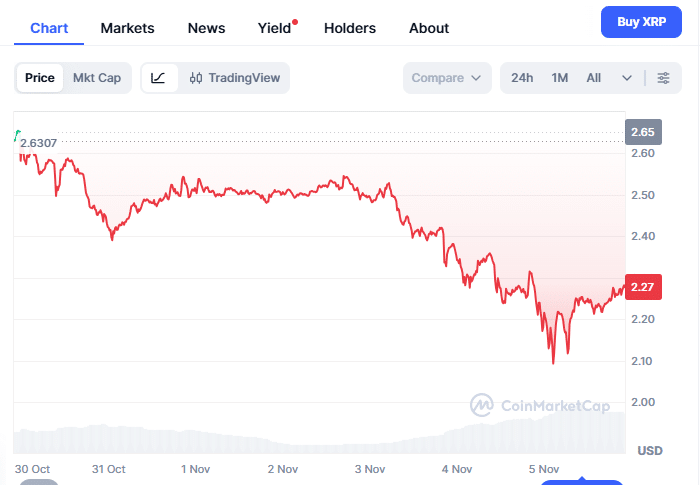
Task: Switch chart to Mkt Cap
Action: coord(97,78)
